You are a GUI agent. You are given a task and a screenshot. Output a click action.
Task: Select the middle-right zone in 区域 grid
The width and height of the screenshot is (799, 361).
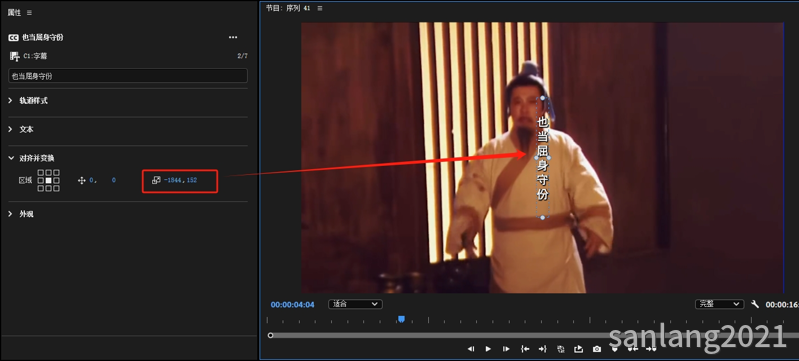[56, 180]
